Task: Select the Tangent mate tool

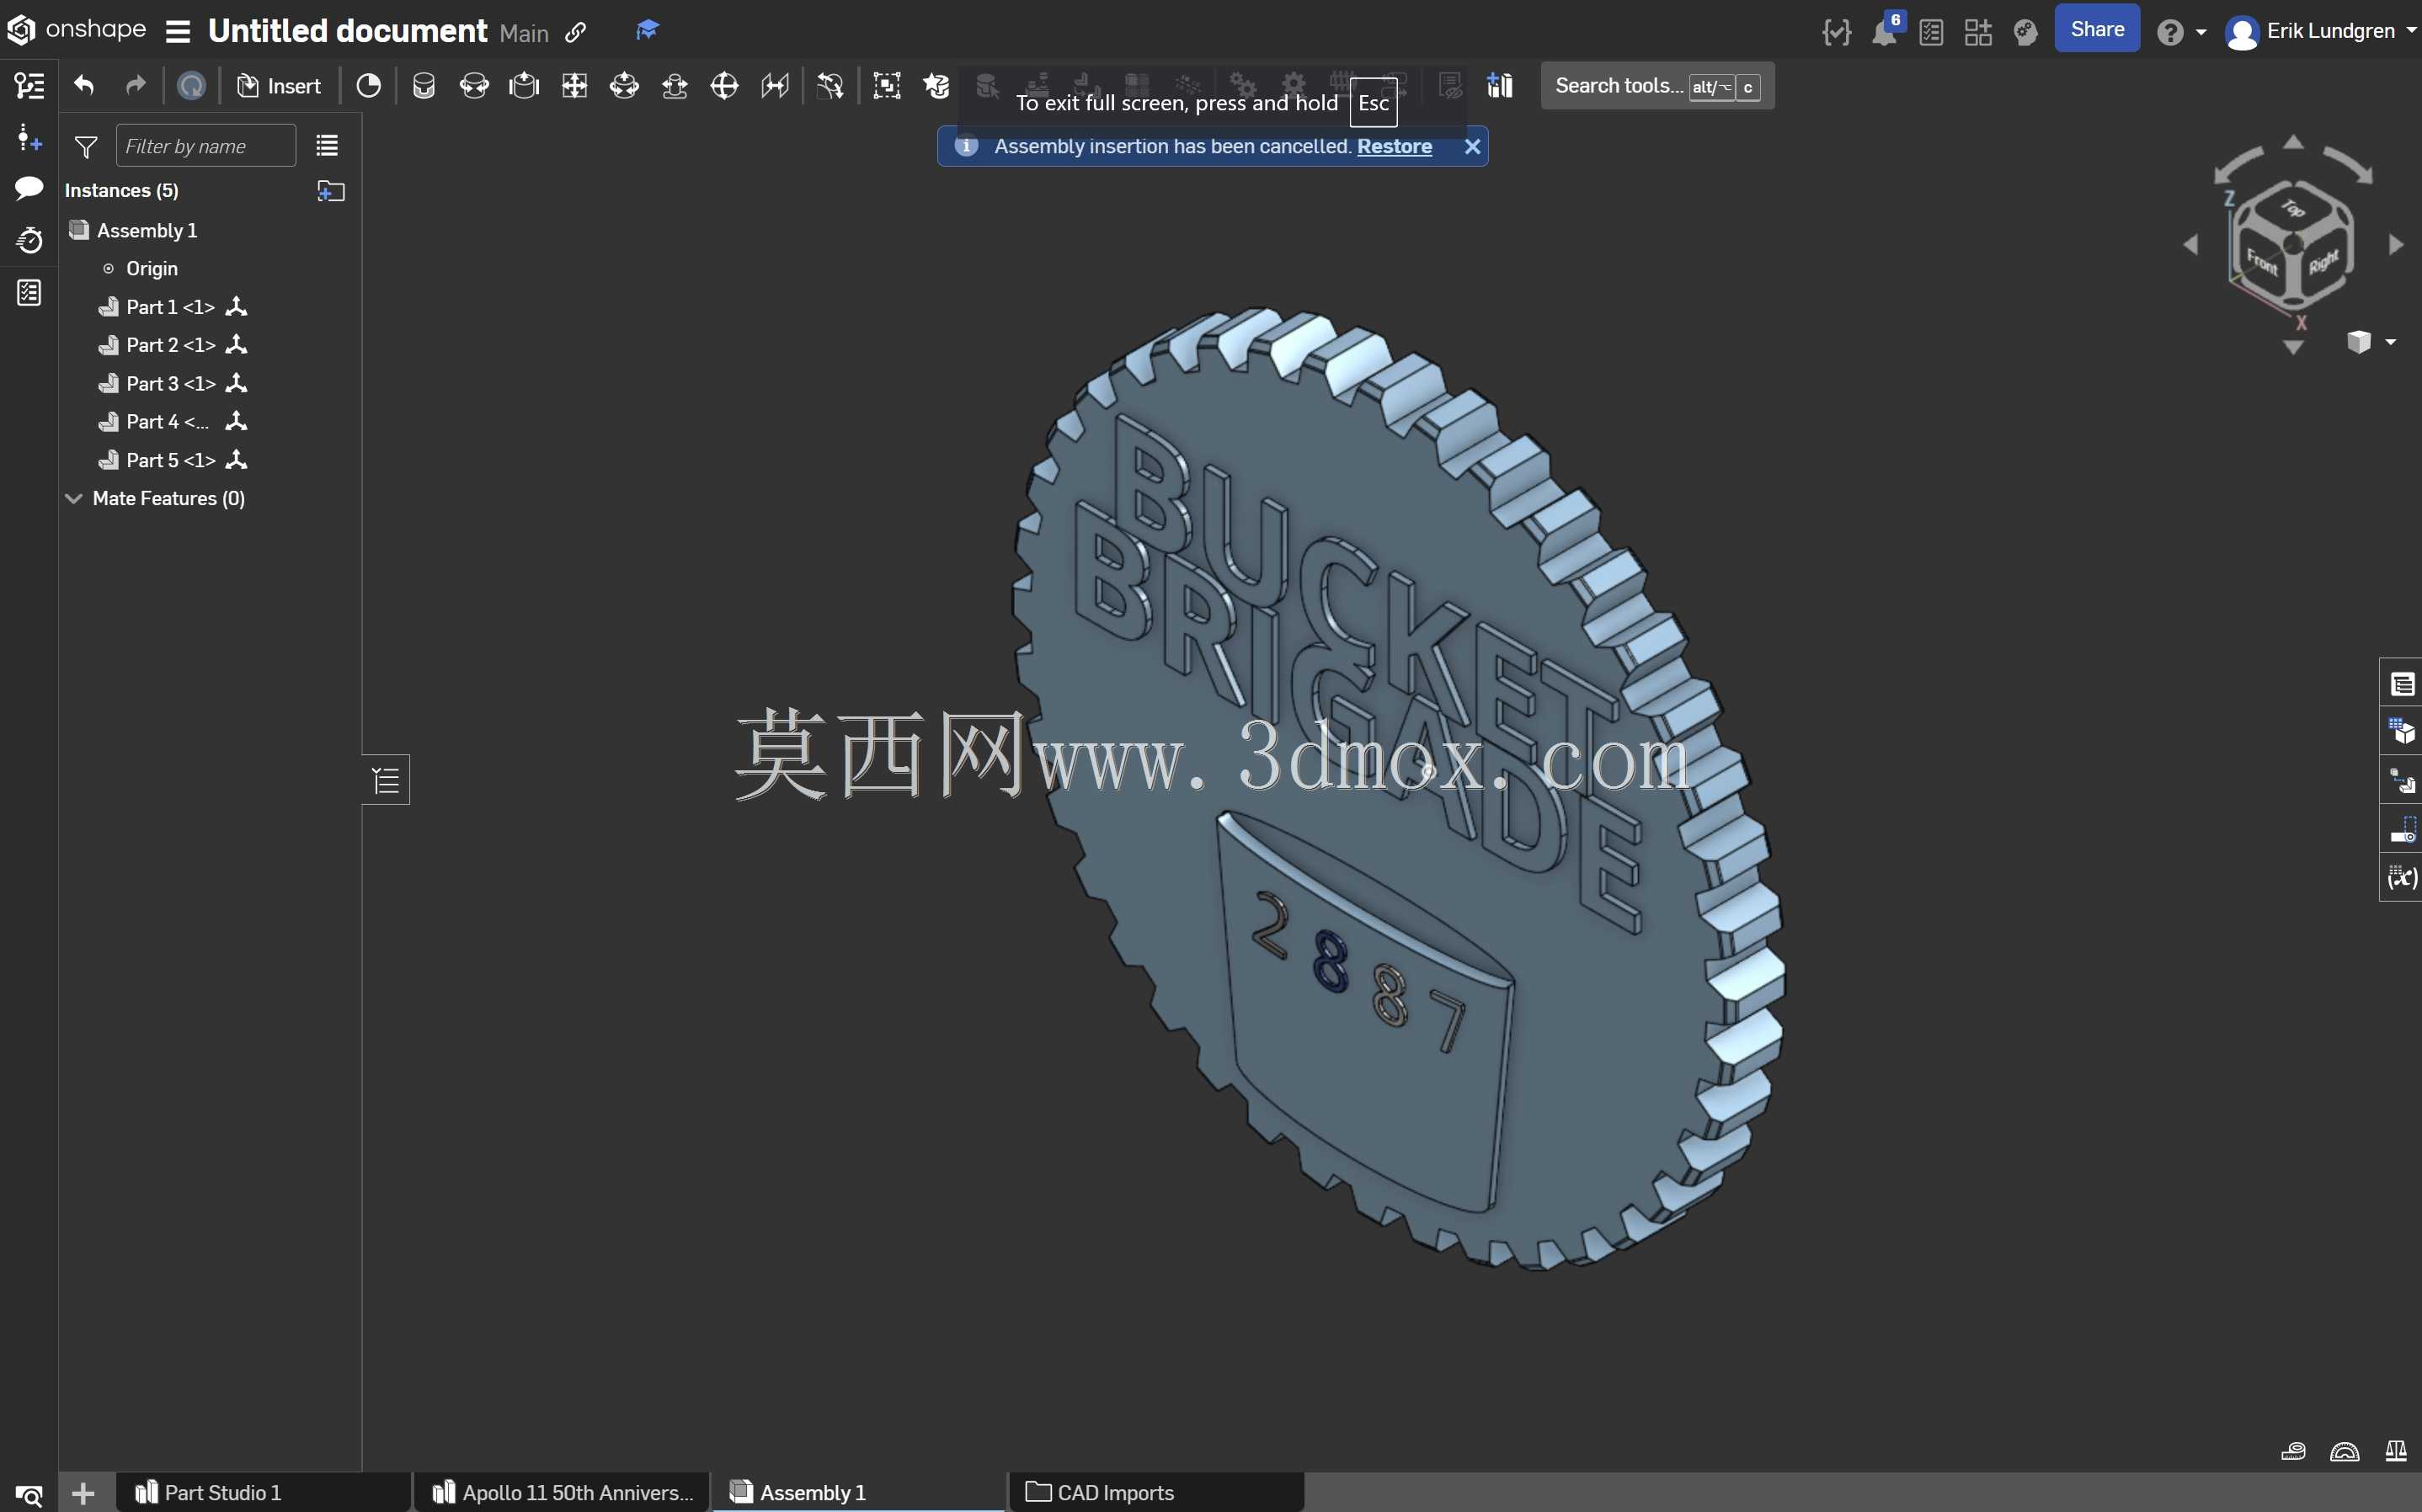Action: 830,86
